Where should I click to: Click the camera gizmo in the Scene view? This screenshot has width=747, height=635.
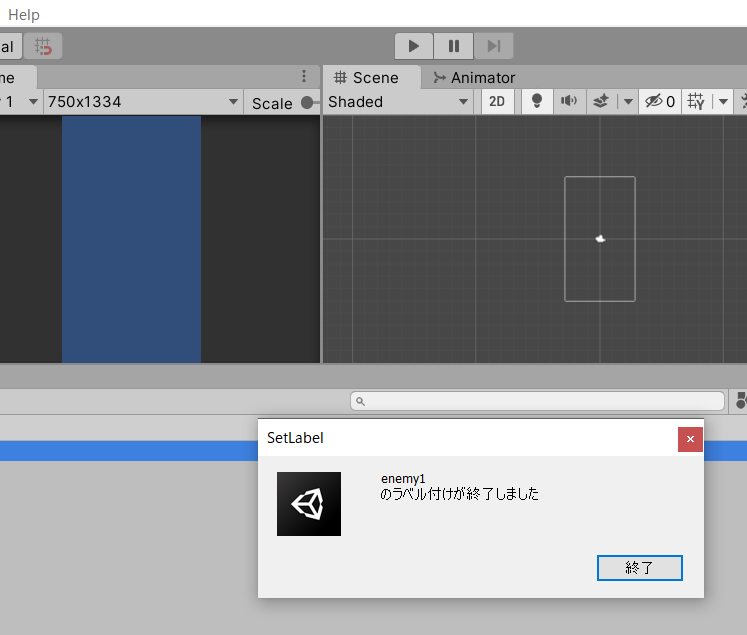[x=600, y=239]
